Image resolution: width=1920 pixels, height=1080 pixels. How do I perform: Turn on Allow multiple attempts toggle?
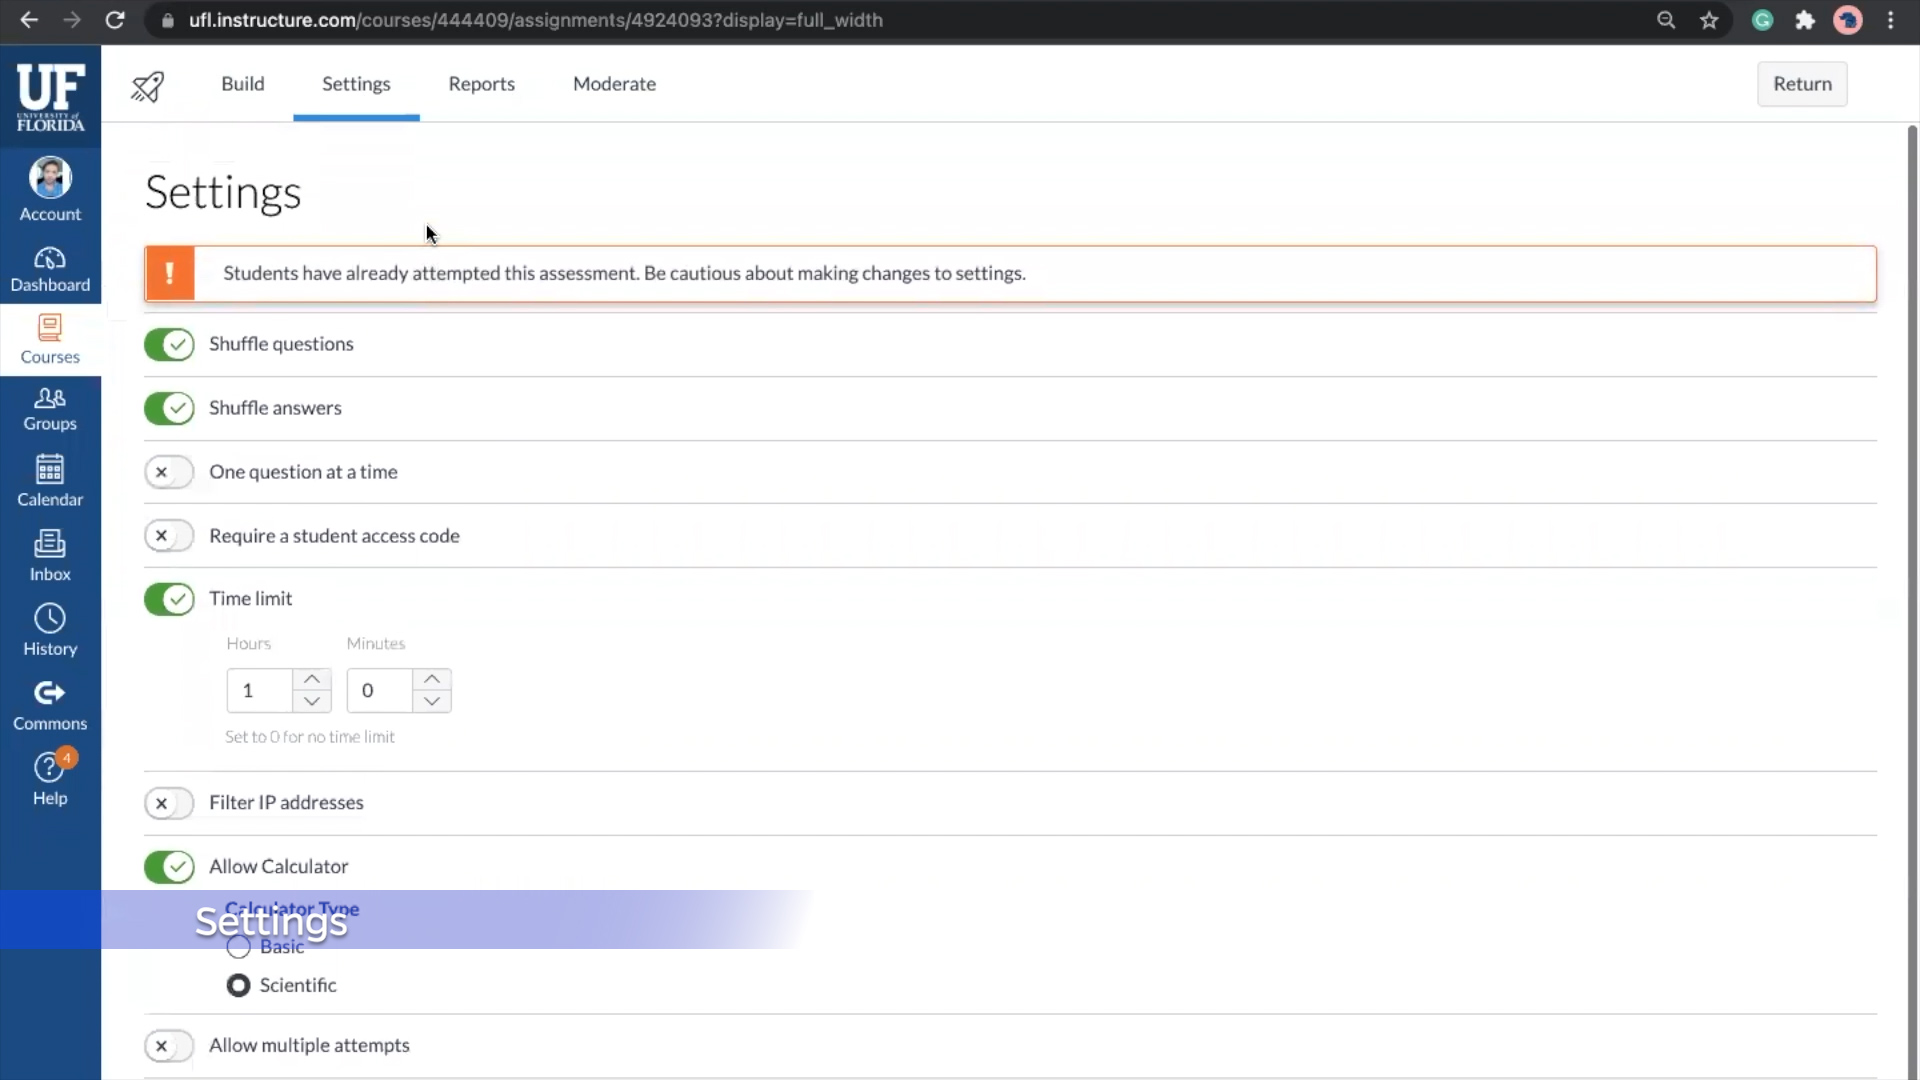point(169,1046)
